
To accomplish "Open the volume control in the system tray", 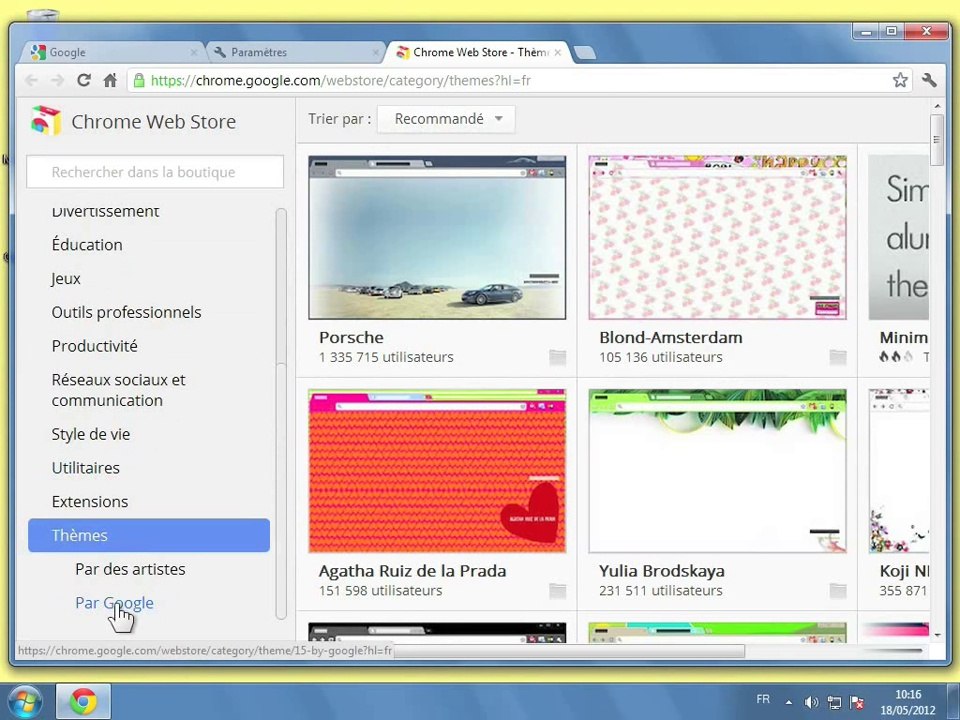I will pos(811,702).
